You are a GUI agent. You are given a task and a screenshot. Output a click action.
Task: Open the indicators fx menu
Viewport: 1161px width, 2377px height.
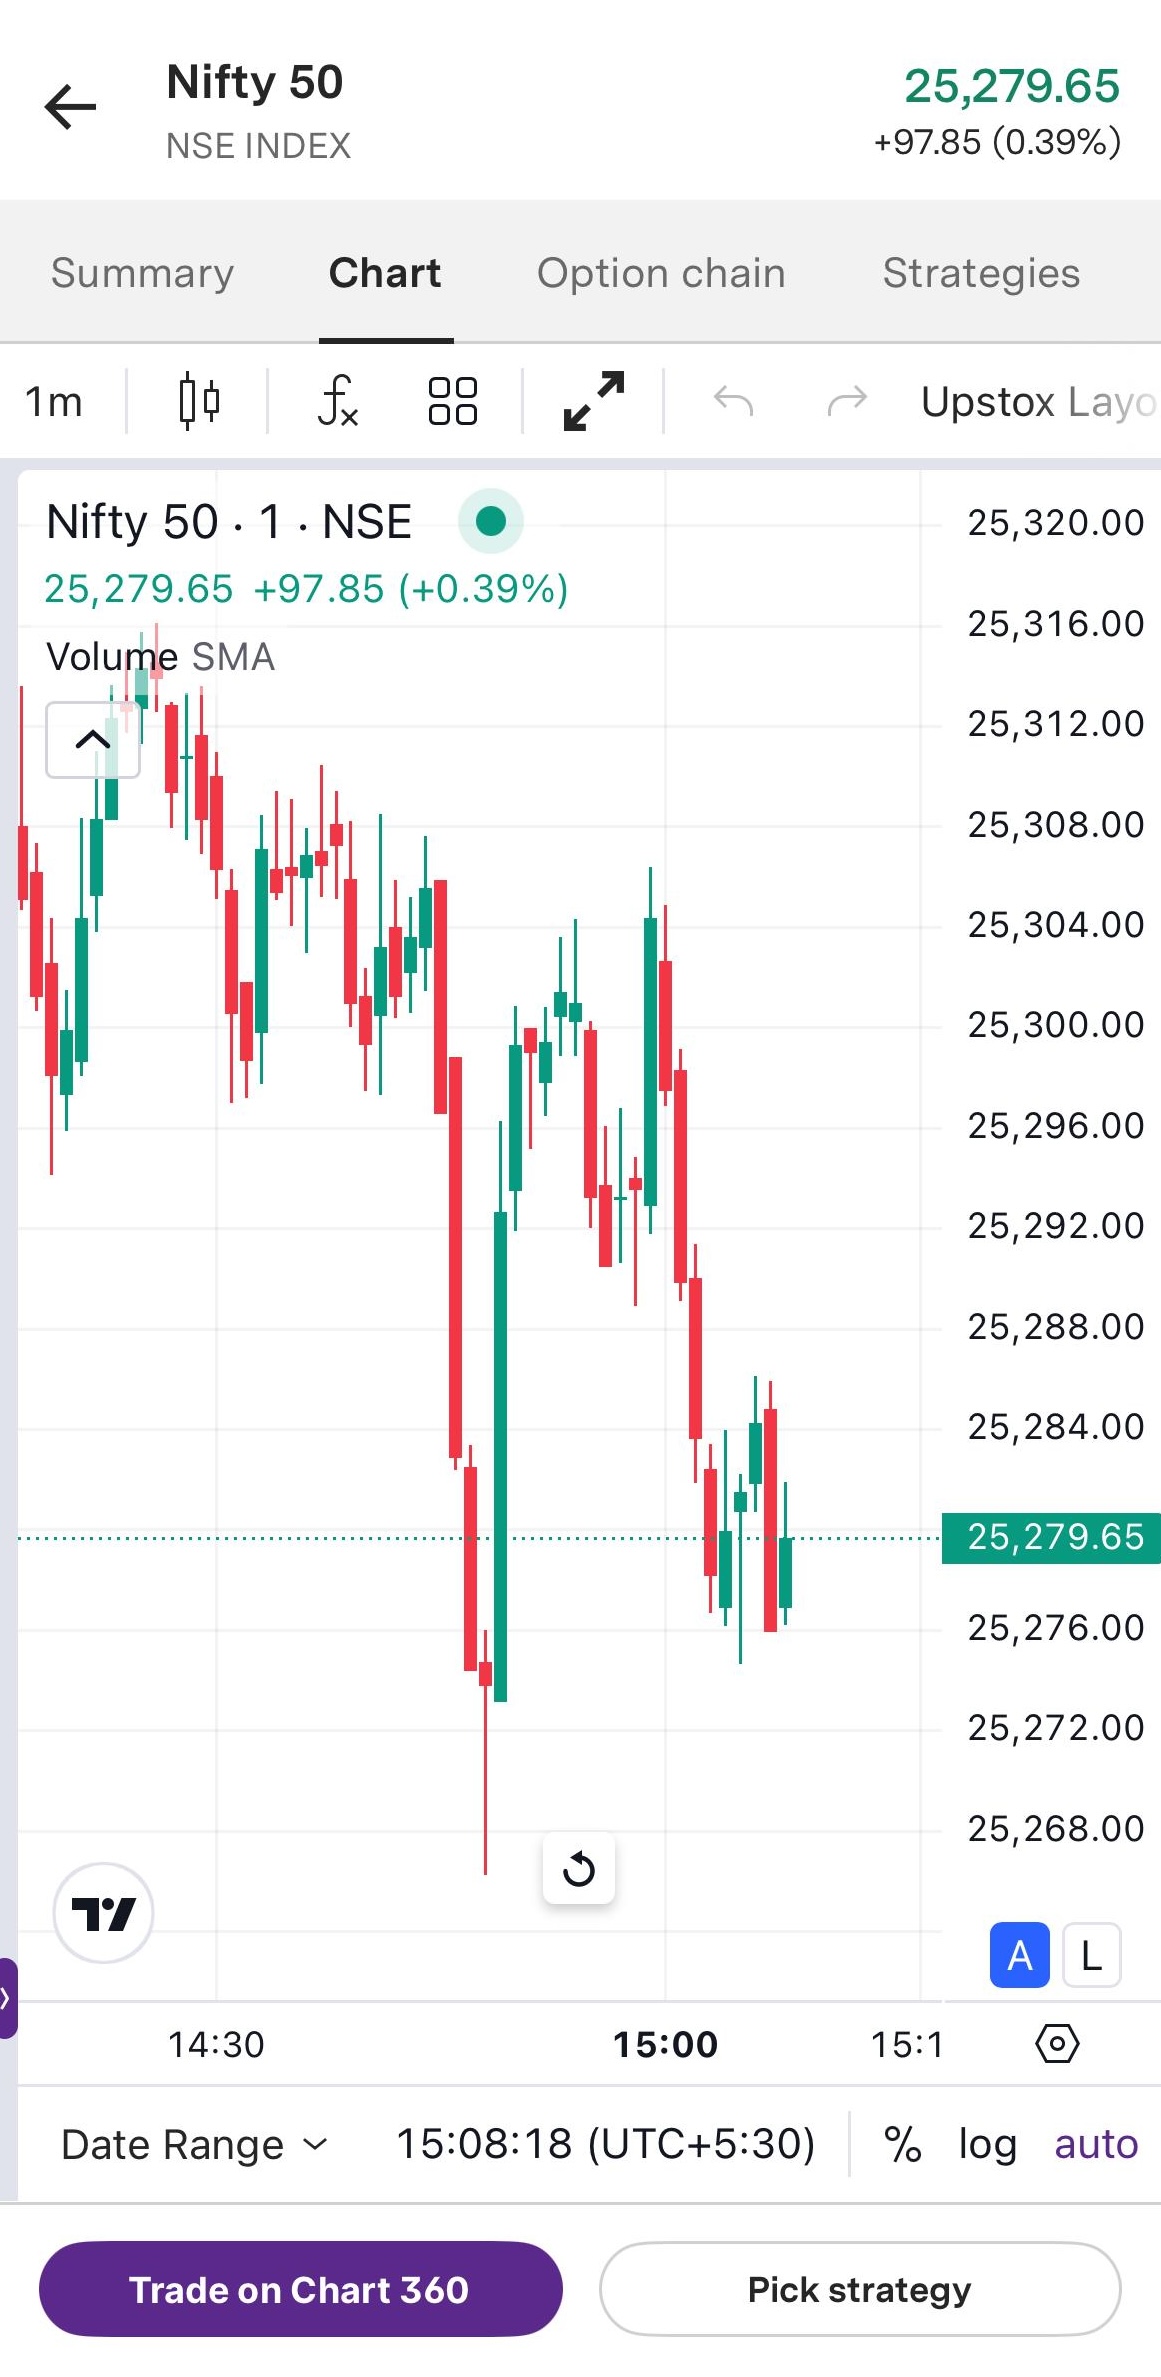[x=337, y=401]
